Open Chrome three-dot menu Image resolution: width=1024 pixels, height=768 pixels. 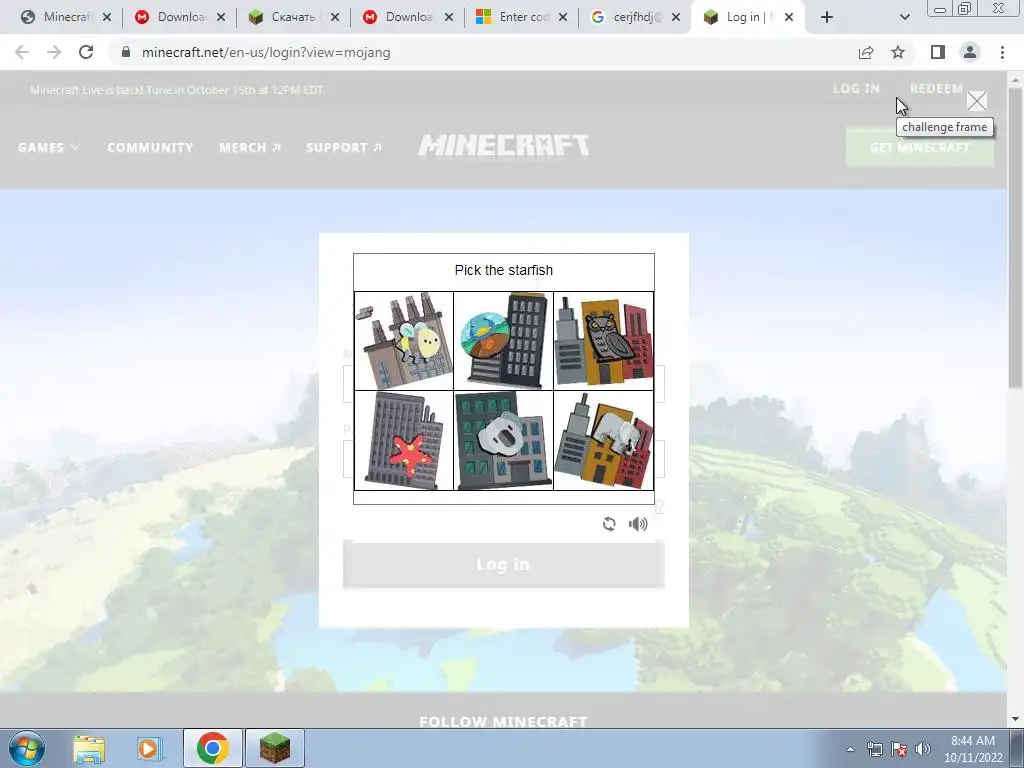1002,52
